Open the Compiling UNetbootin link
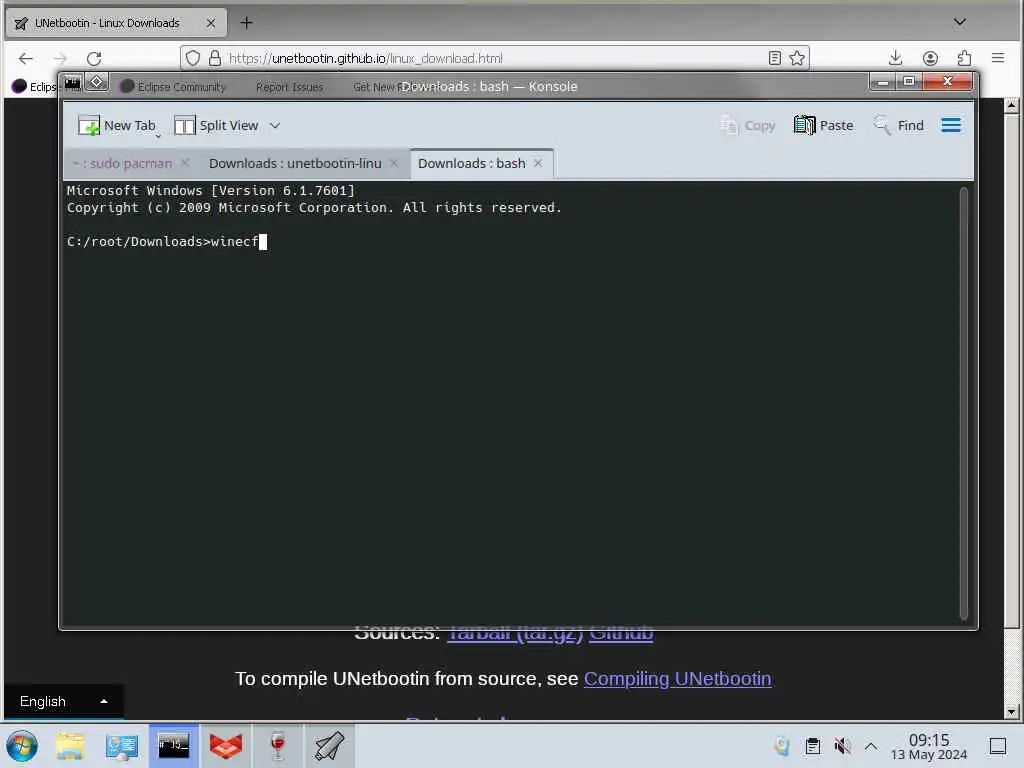 [677, 679]
